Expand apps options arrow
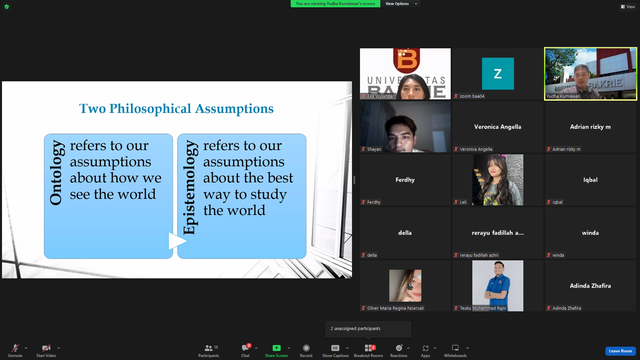The height and width of the screenshot is (360, 640). (x=435, y=348)
